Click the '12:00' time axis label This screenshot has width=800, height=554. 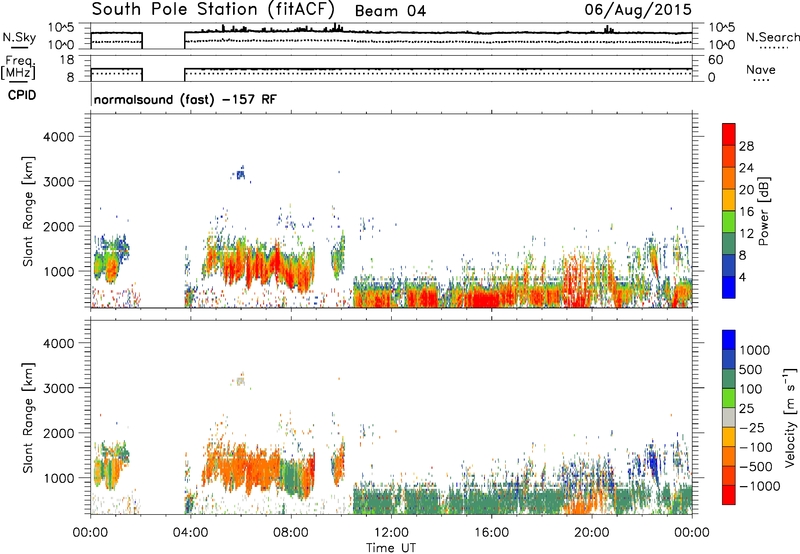click(391, 533)
